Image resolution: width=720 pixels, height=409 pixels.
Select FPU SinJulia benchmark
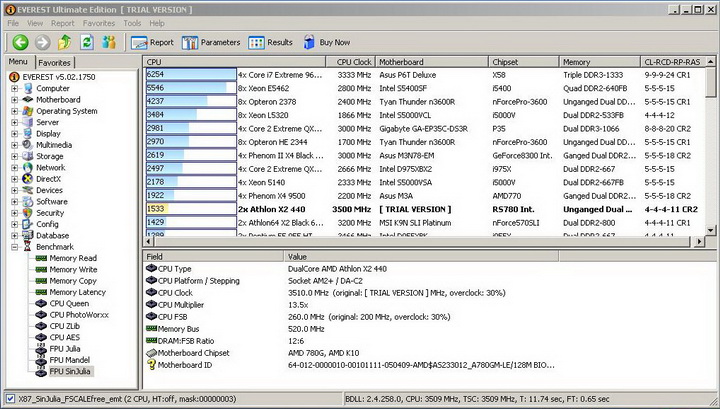70,371
